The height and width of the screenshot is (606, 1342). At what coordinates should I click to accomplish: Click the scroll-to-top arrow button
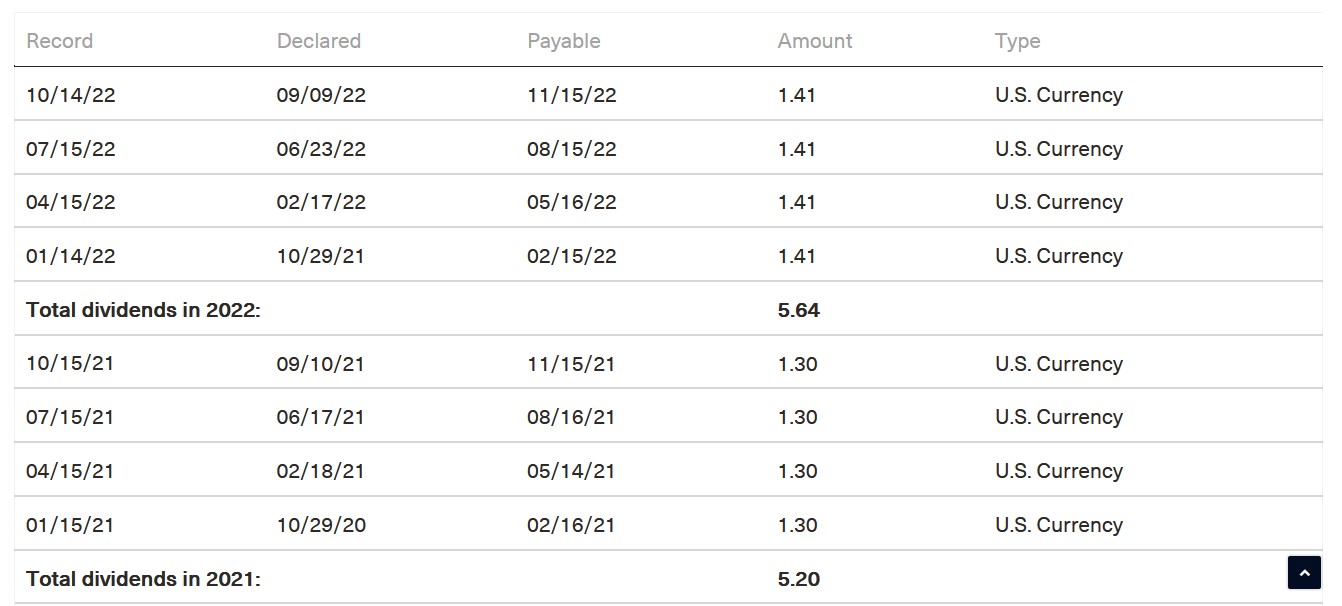tap(1304, 573)
